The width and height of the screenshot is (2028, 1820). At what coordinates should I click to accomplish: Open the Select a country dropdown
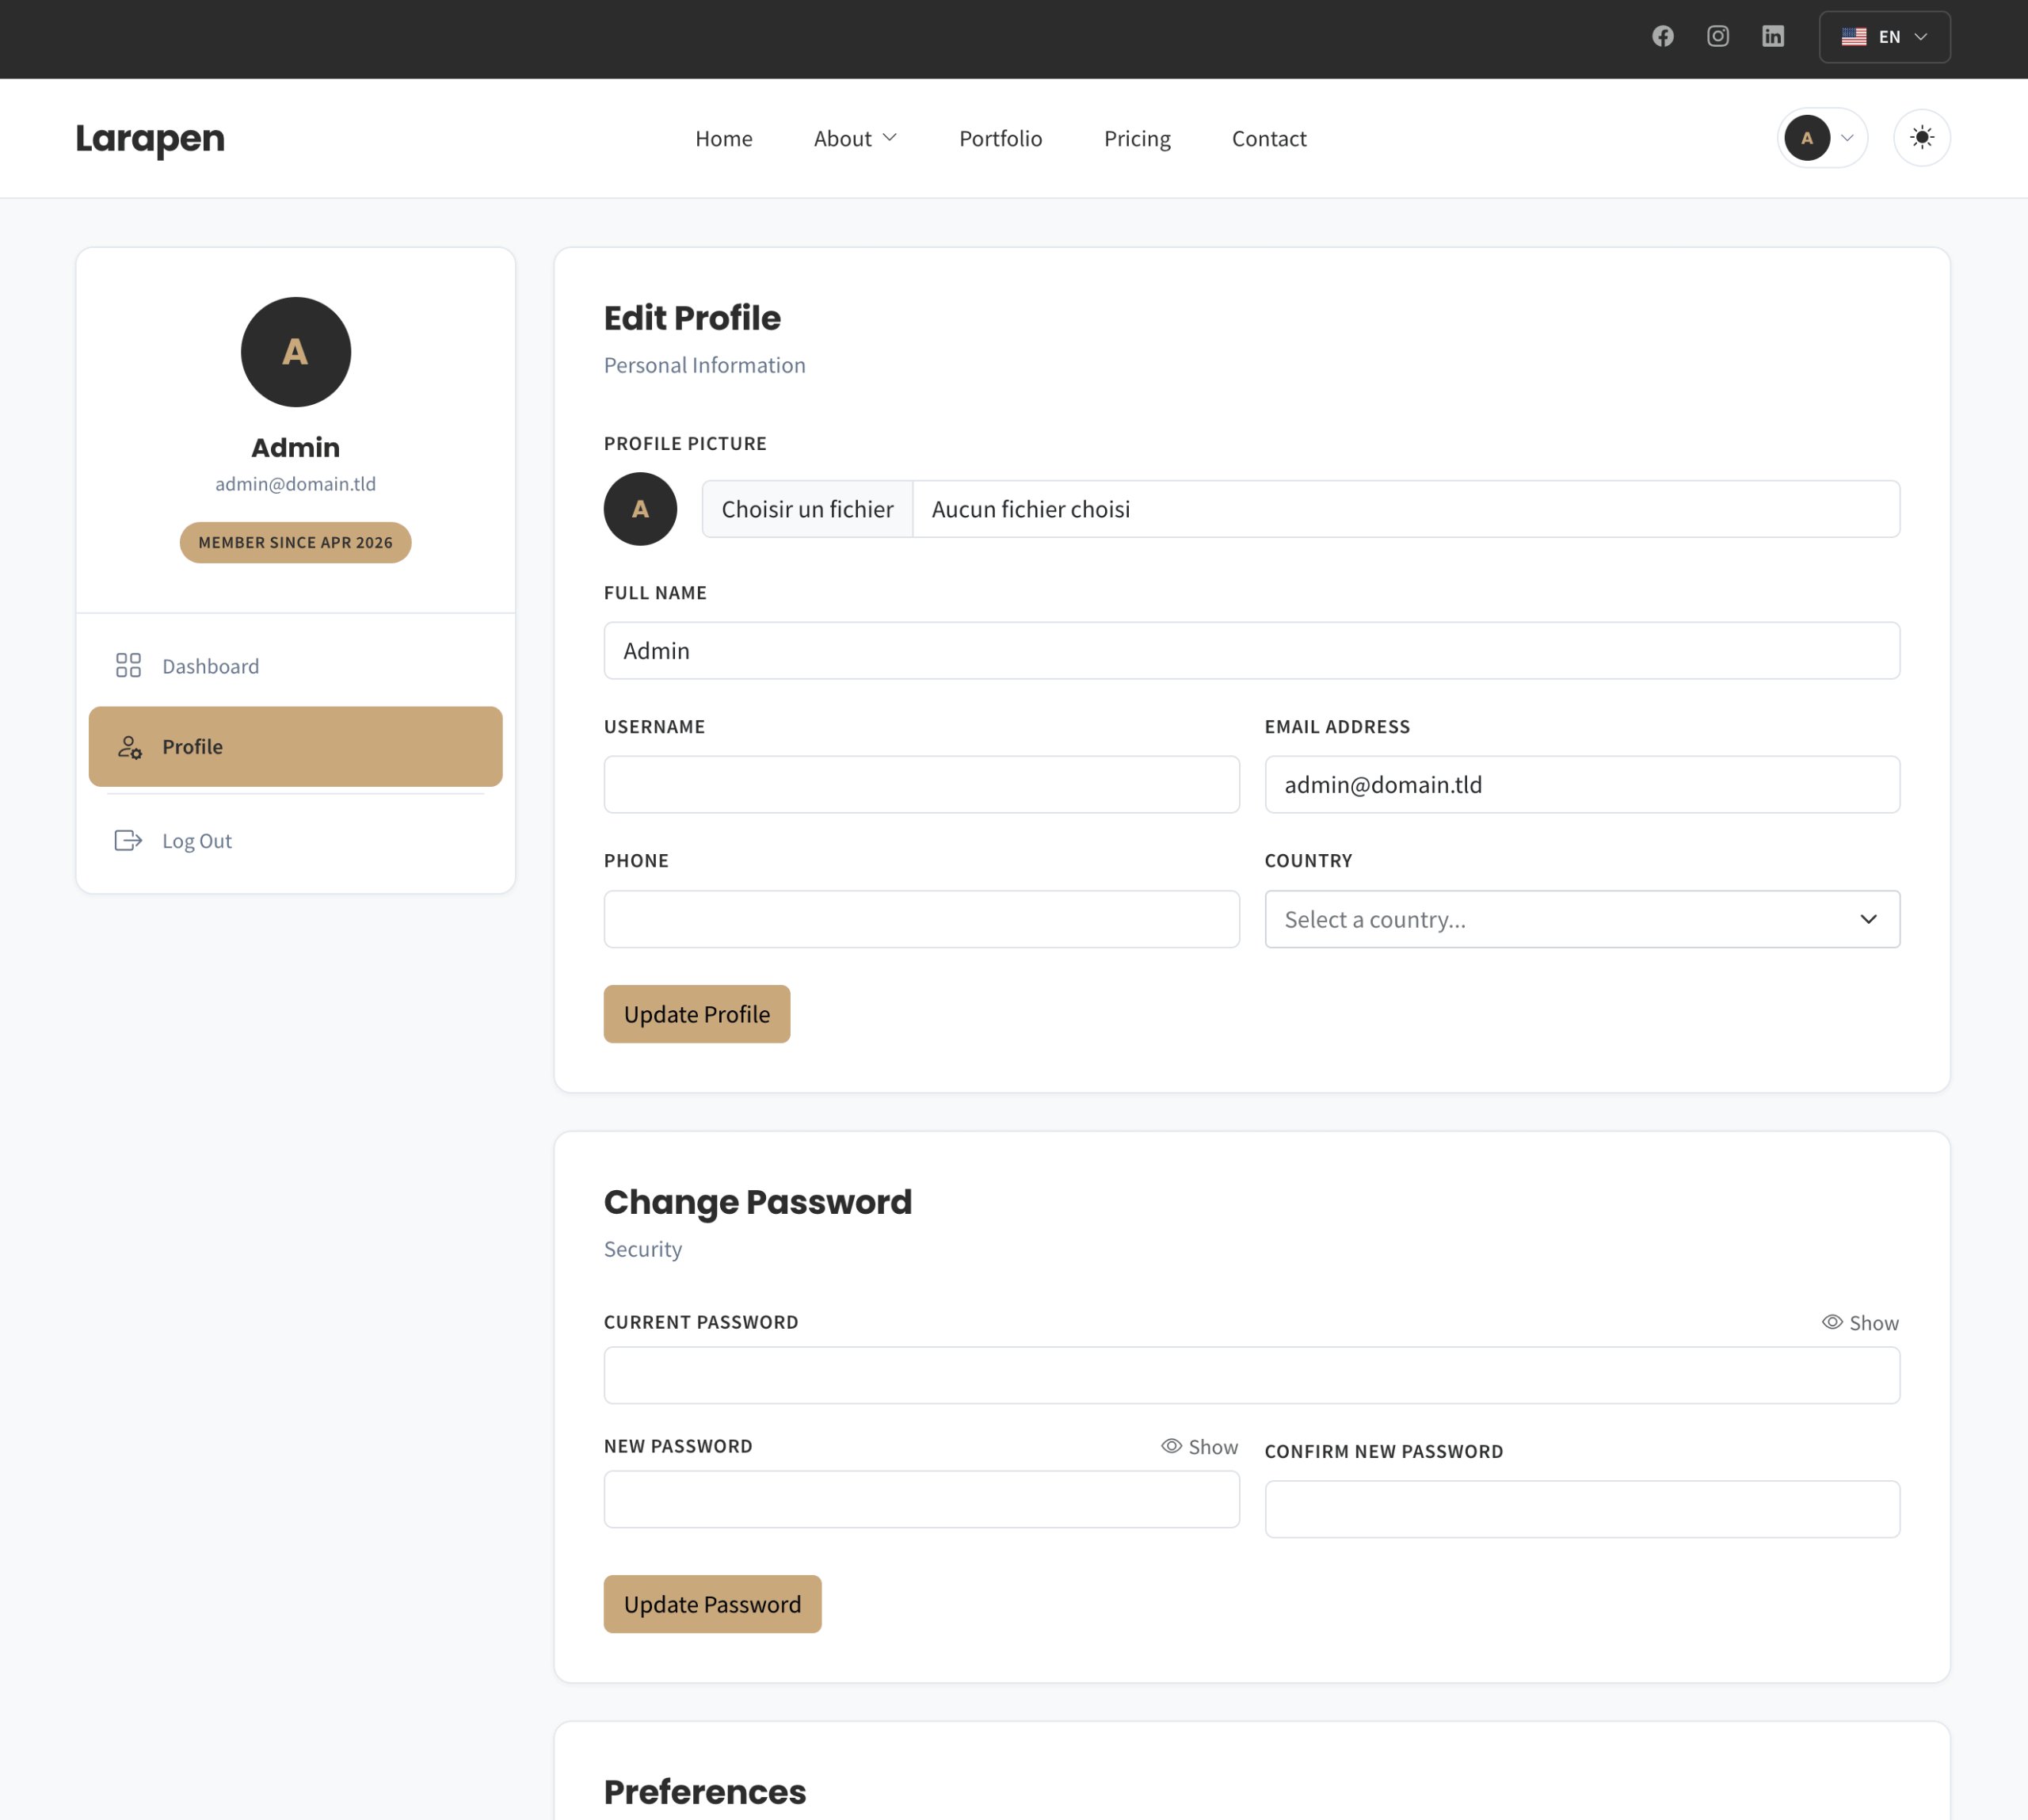point(1581,919)
